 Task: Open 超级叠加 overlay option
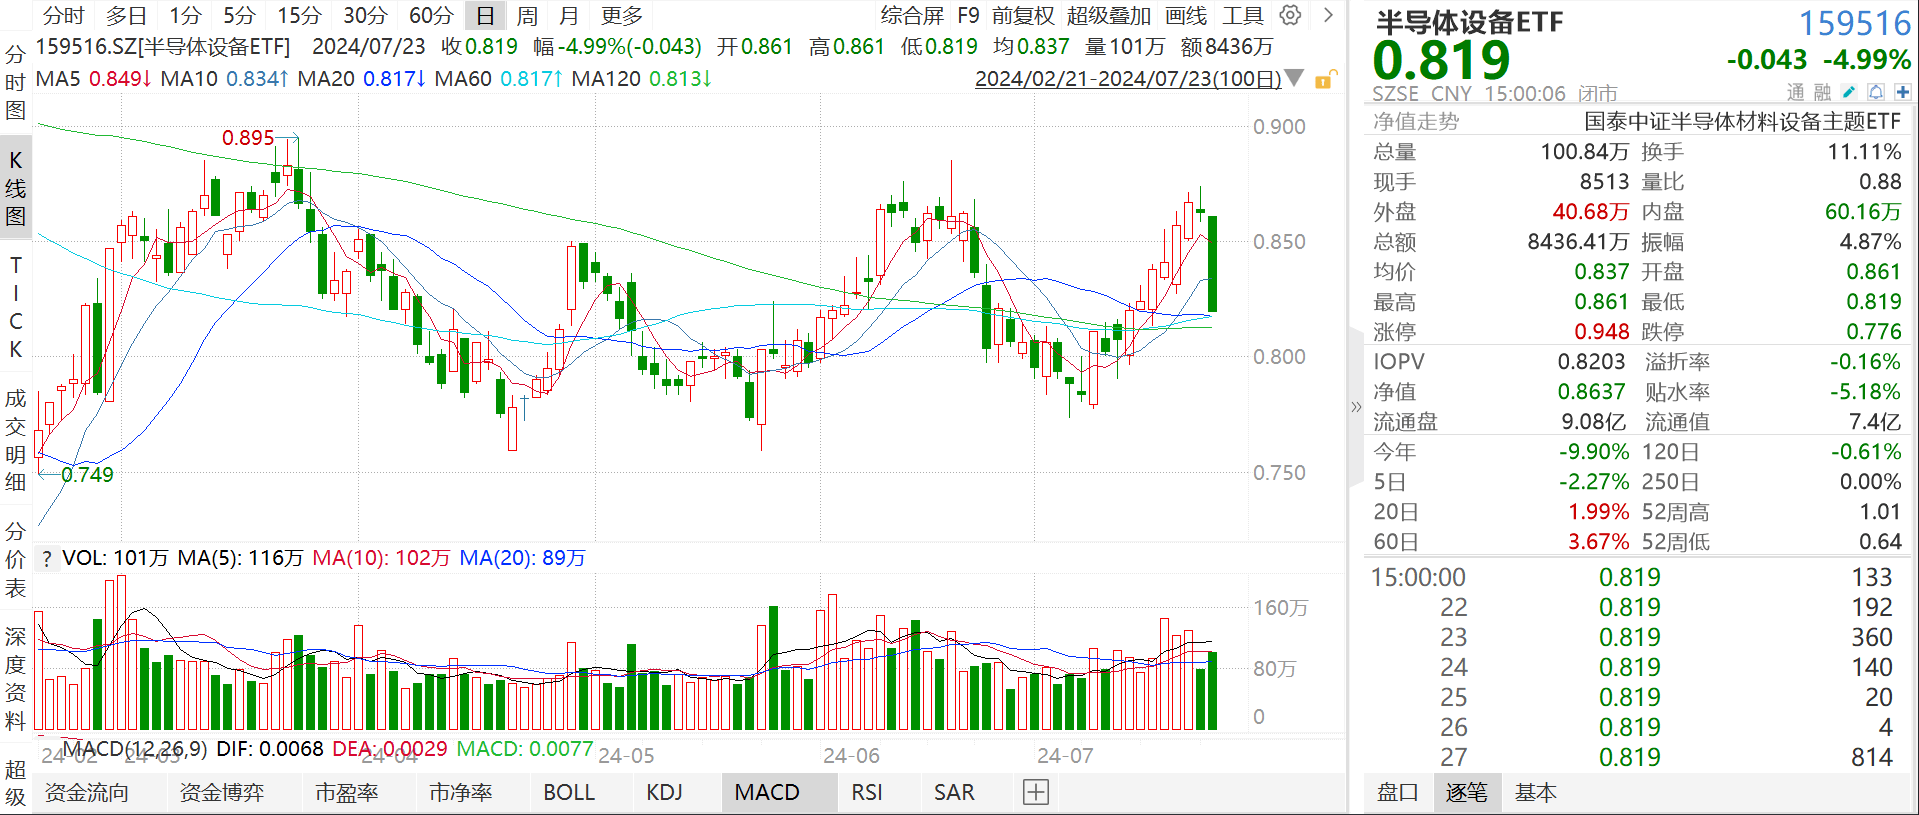pyautogui.click(x=1109, y=15)
